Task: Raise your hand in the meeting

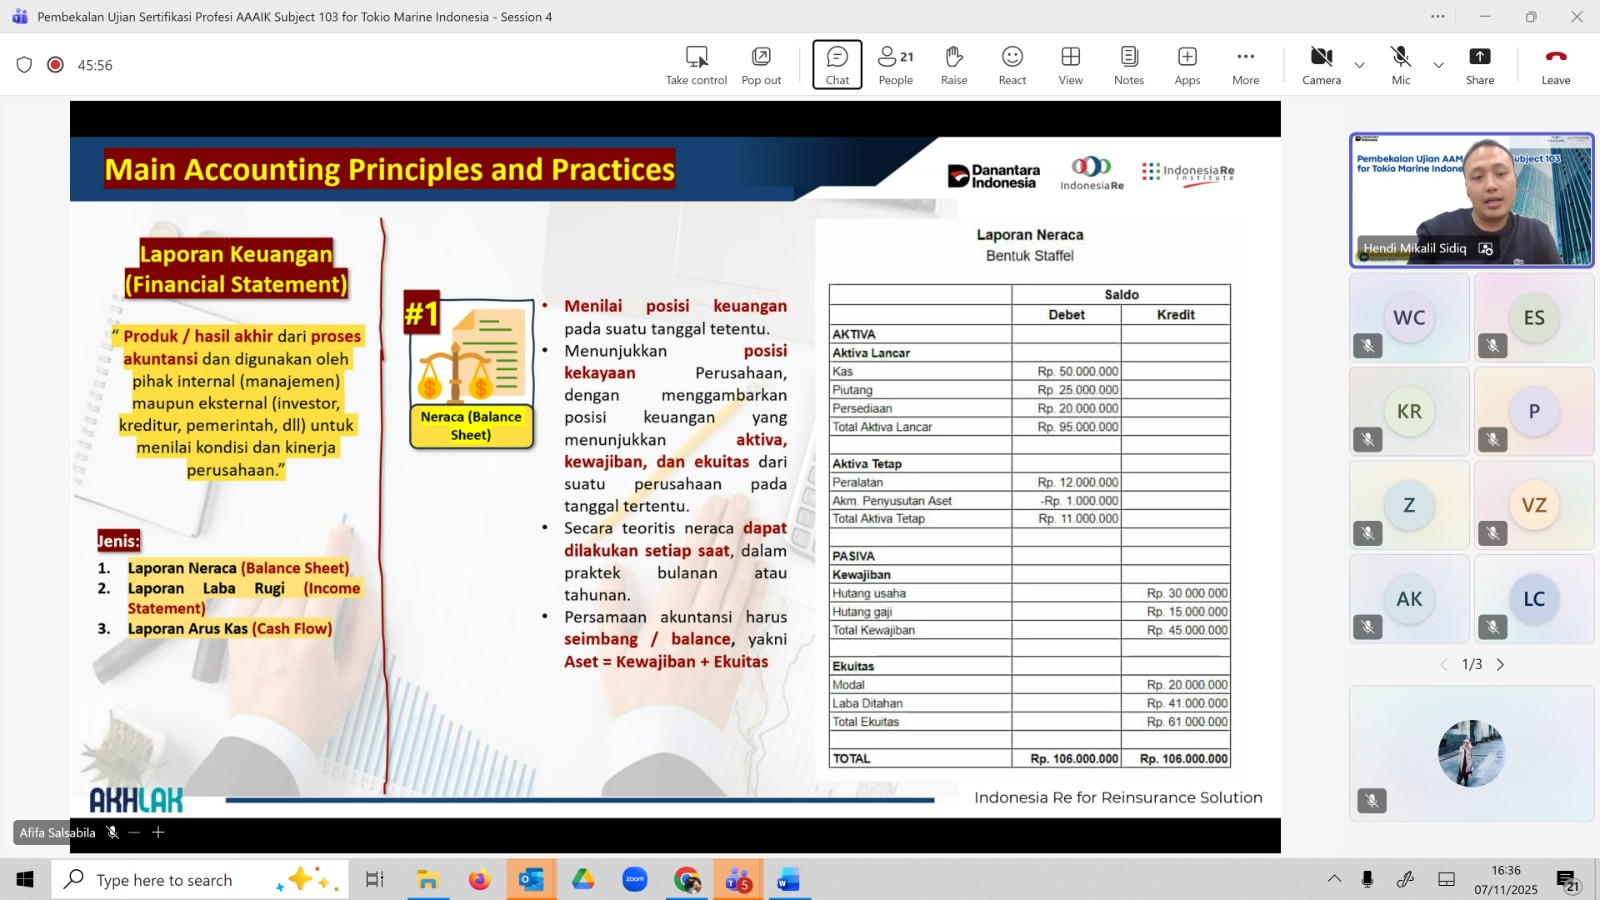Action: coord(954,65)
